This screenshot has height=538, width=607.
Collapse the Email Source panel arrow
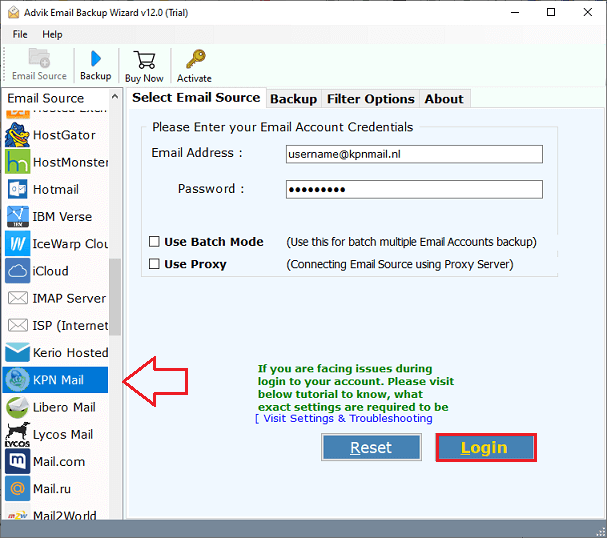115,96
